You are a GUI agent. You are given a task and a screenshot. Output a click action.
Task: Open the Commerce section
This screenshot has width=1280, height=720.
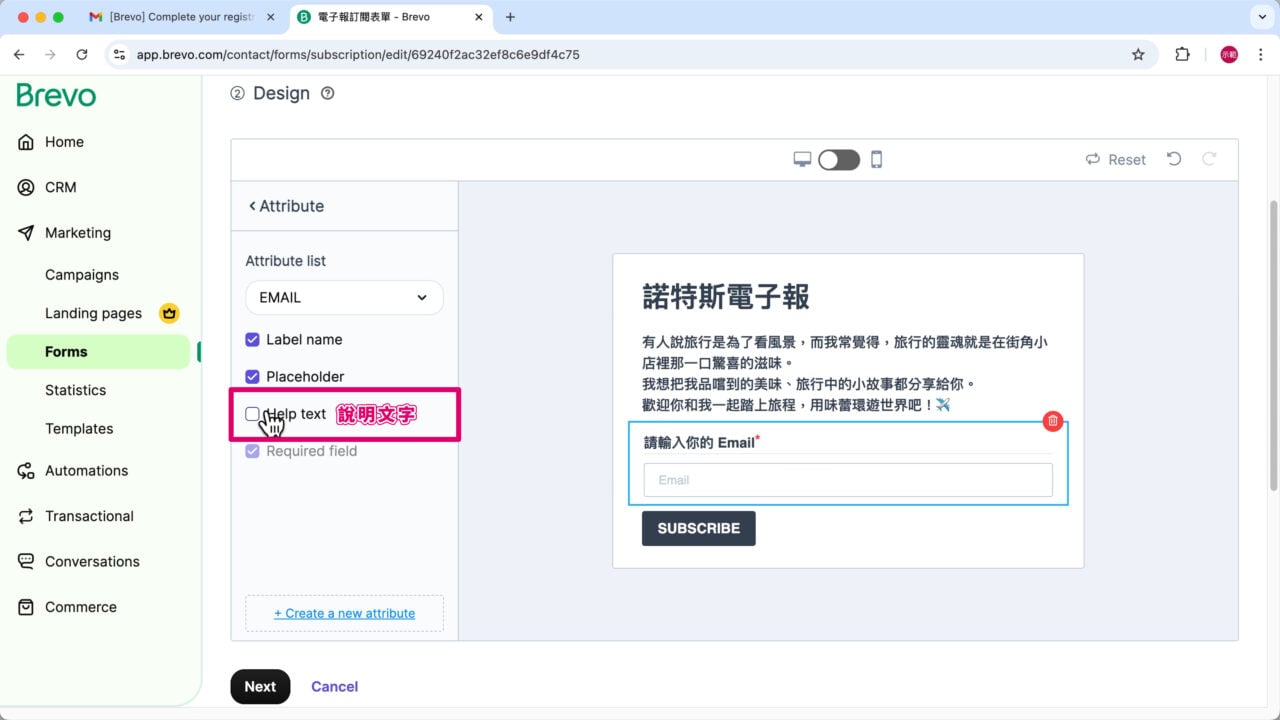point(80,607)
